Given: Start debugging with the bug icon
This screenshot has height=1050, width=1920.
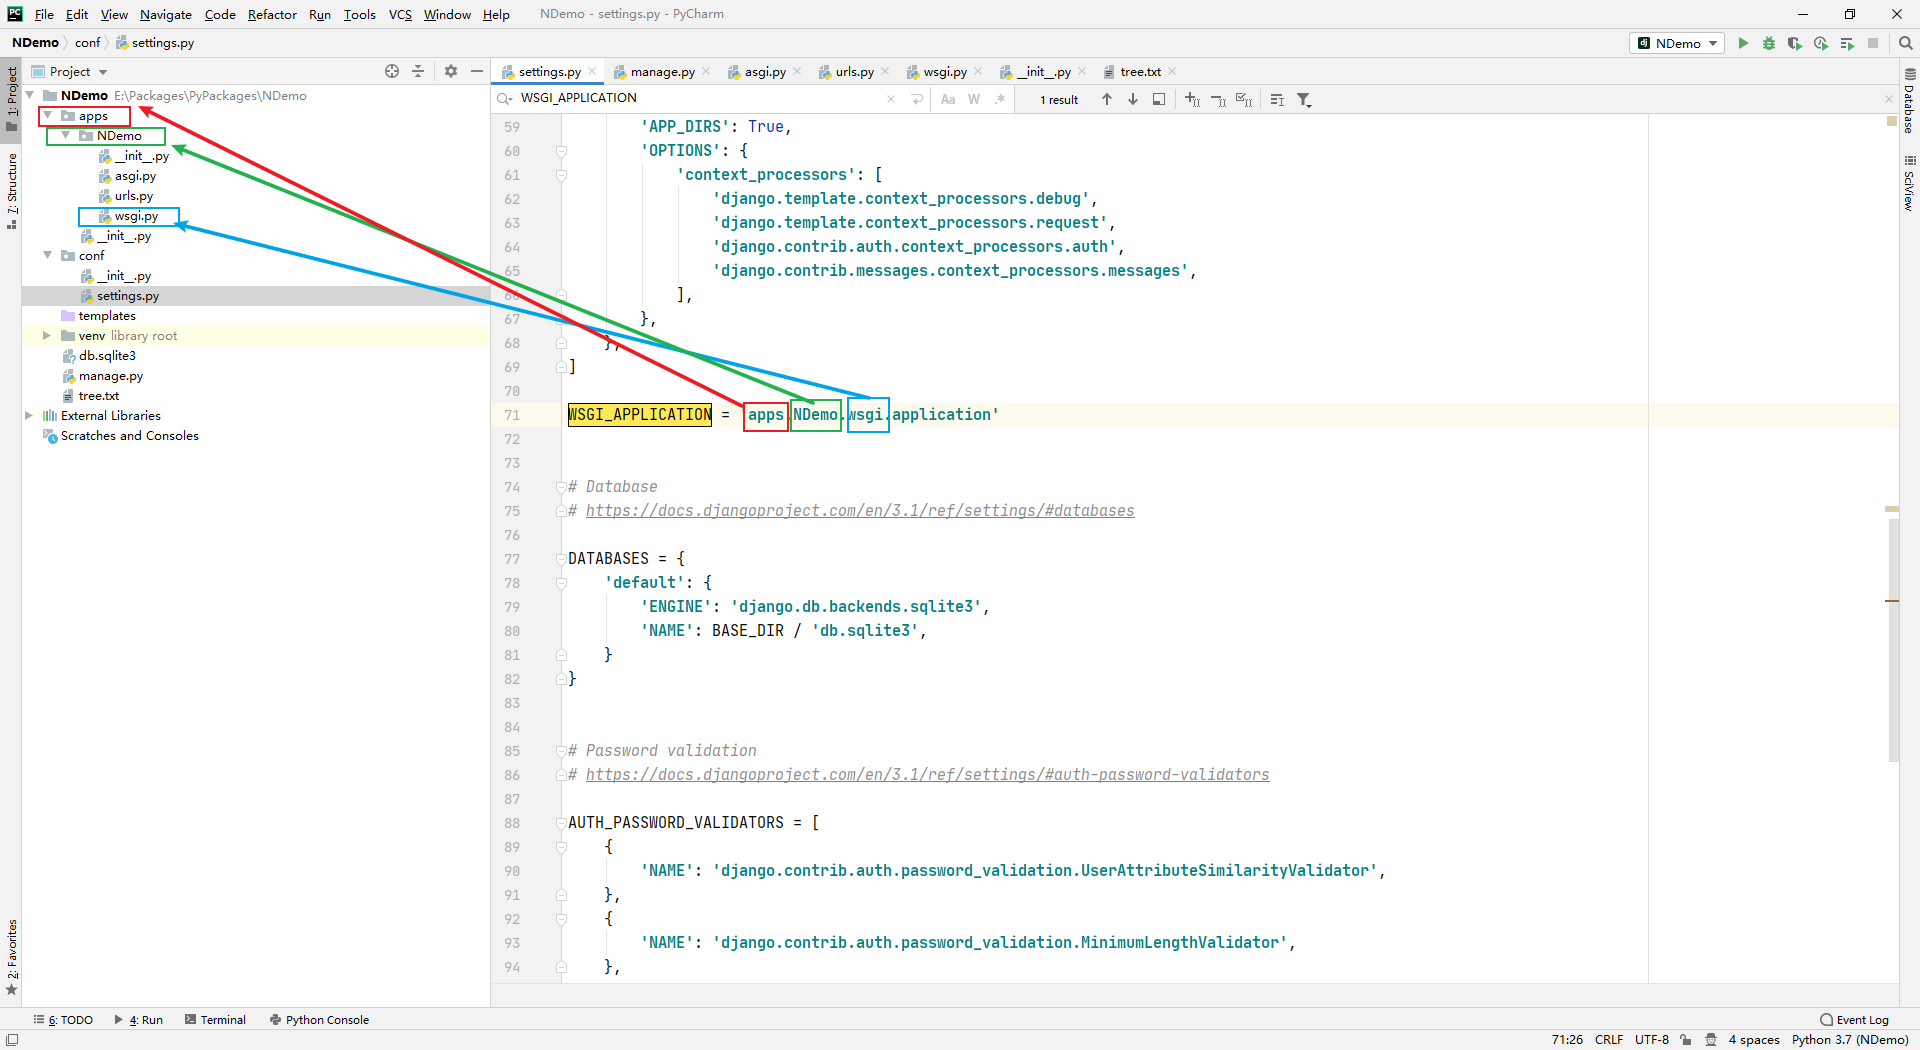Looking at the screenshot, I should click(1769, 43).
